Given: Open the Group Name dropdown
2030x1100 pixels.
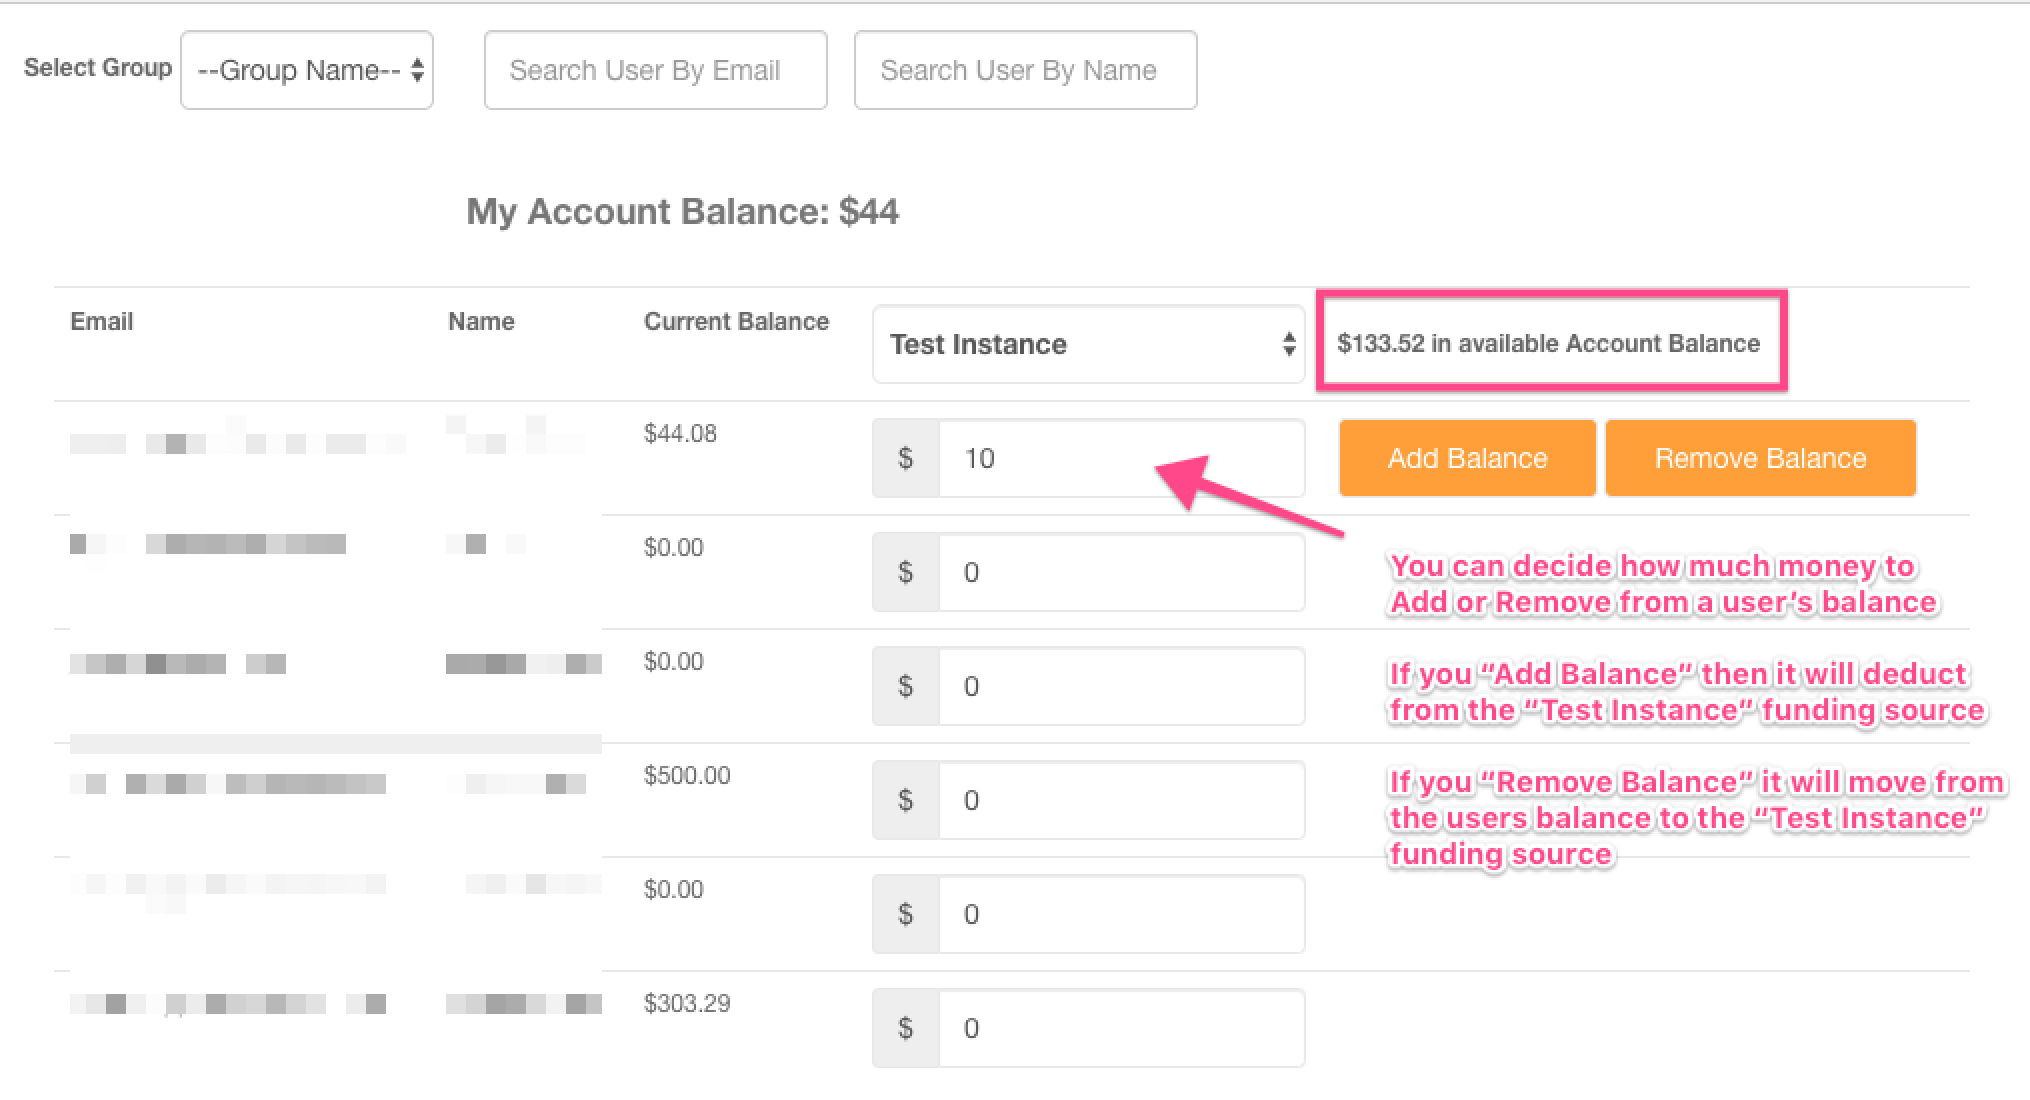Looking at the screenshot, I should click(x=307, y=70).
